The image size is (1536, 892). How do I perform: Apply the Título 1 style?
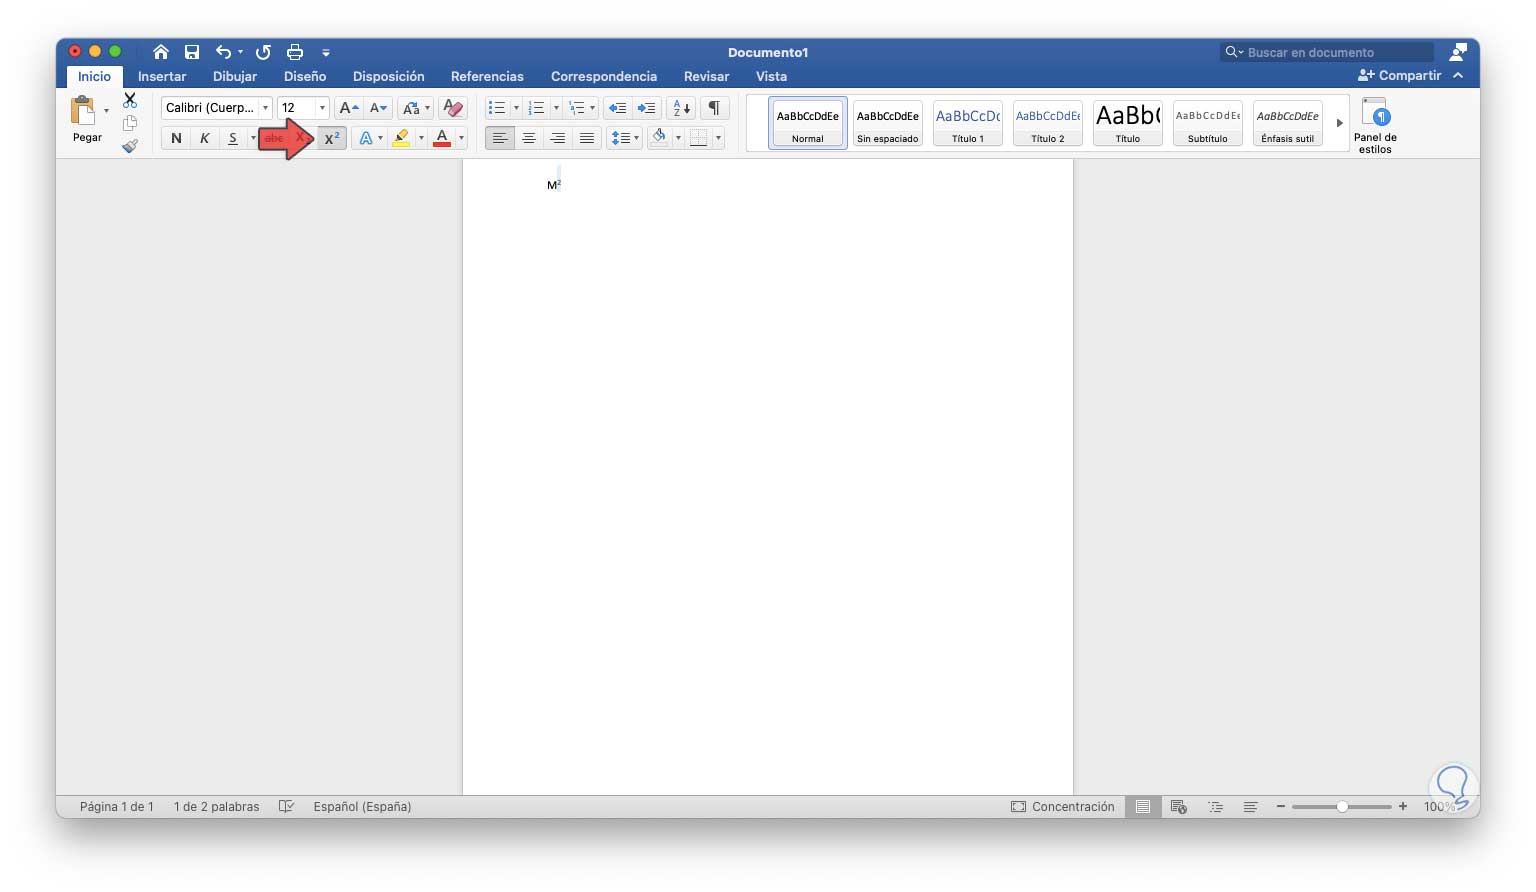pos(967,123)
